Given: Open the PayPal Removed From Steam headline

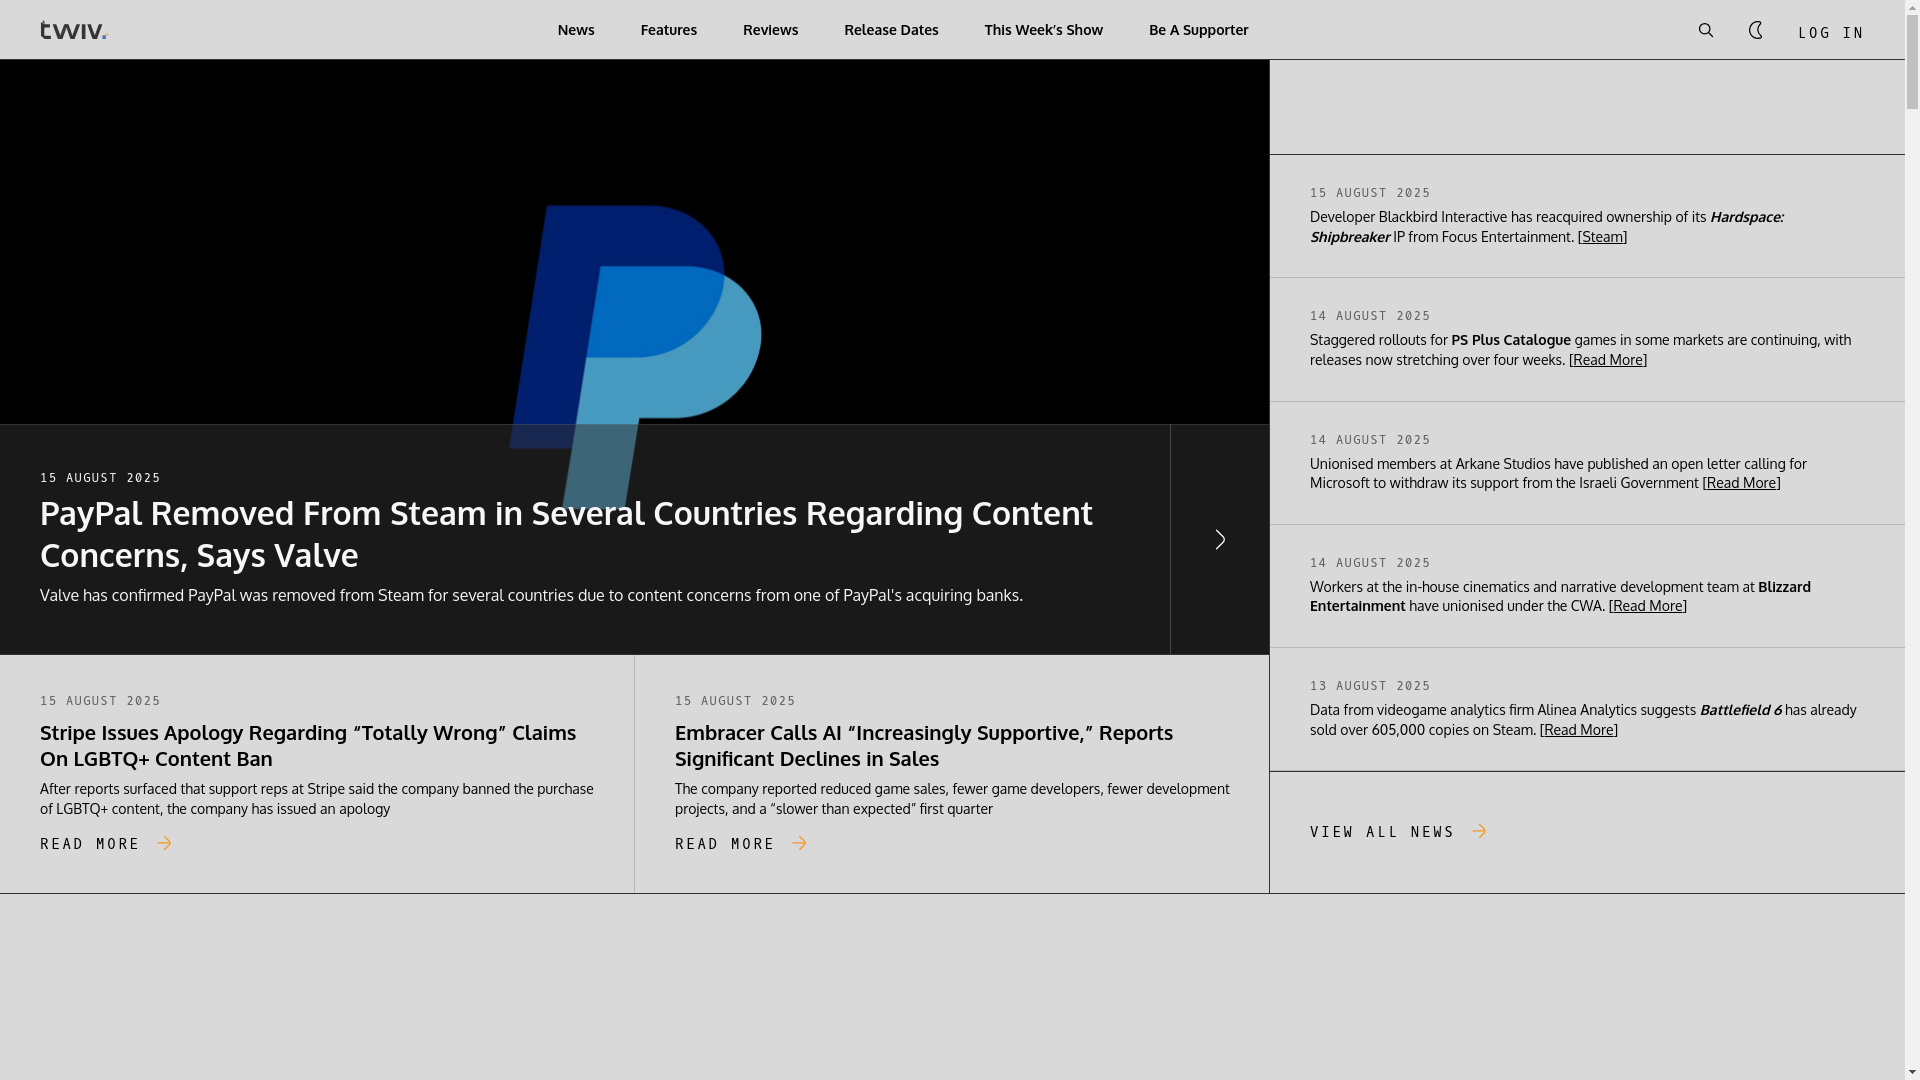Looking at the screenshot, I should coord(566,534).
